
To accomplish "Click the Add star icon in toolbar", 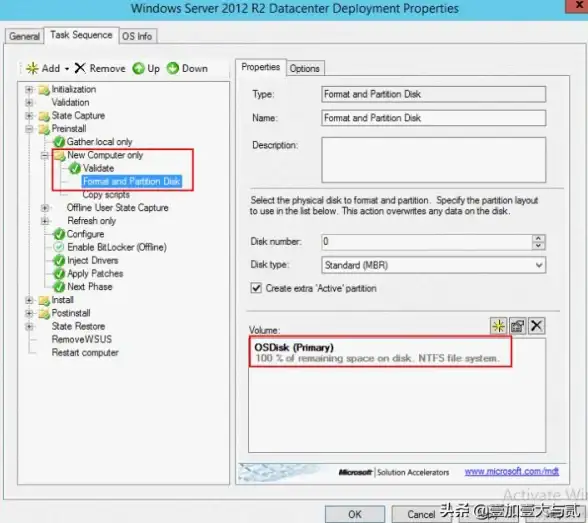I will [32, 68].
